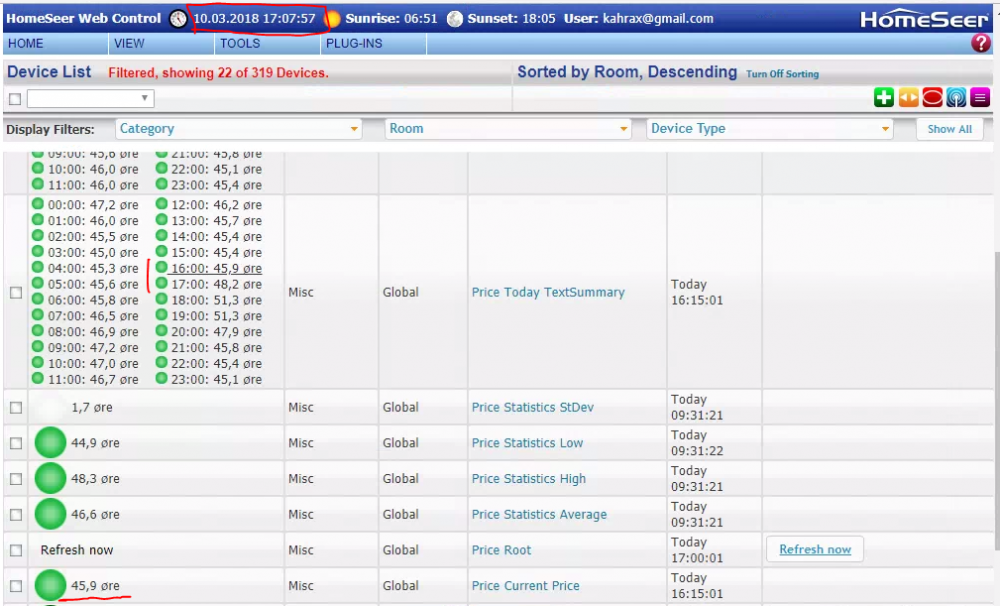Image resolution: width=1000 pixels, height=606 pixels.
Task: Expand the Room filter dropdown
Action: click(509, 129)
